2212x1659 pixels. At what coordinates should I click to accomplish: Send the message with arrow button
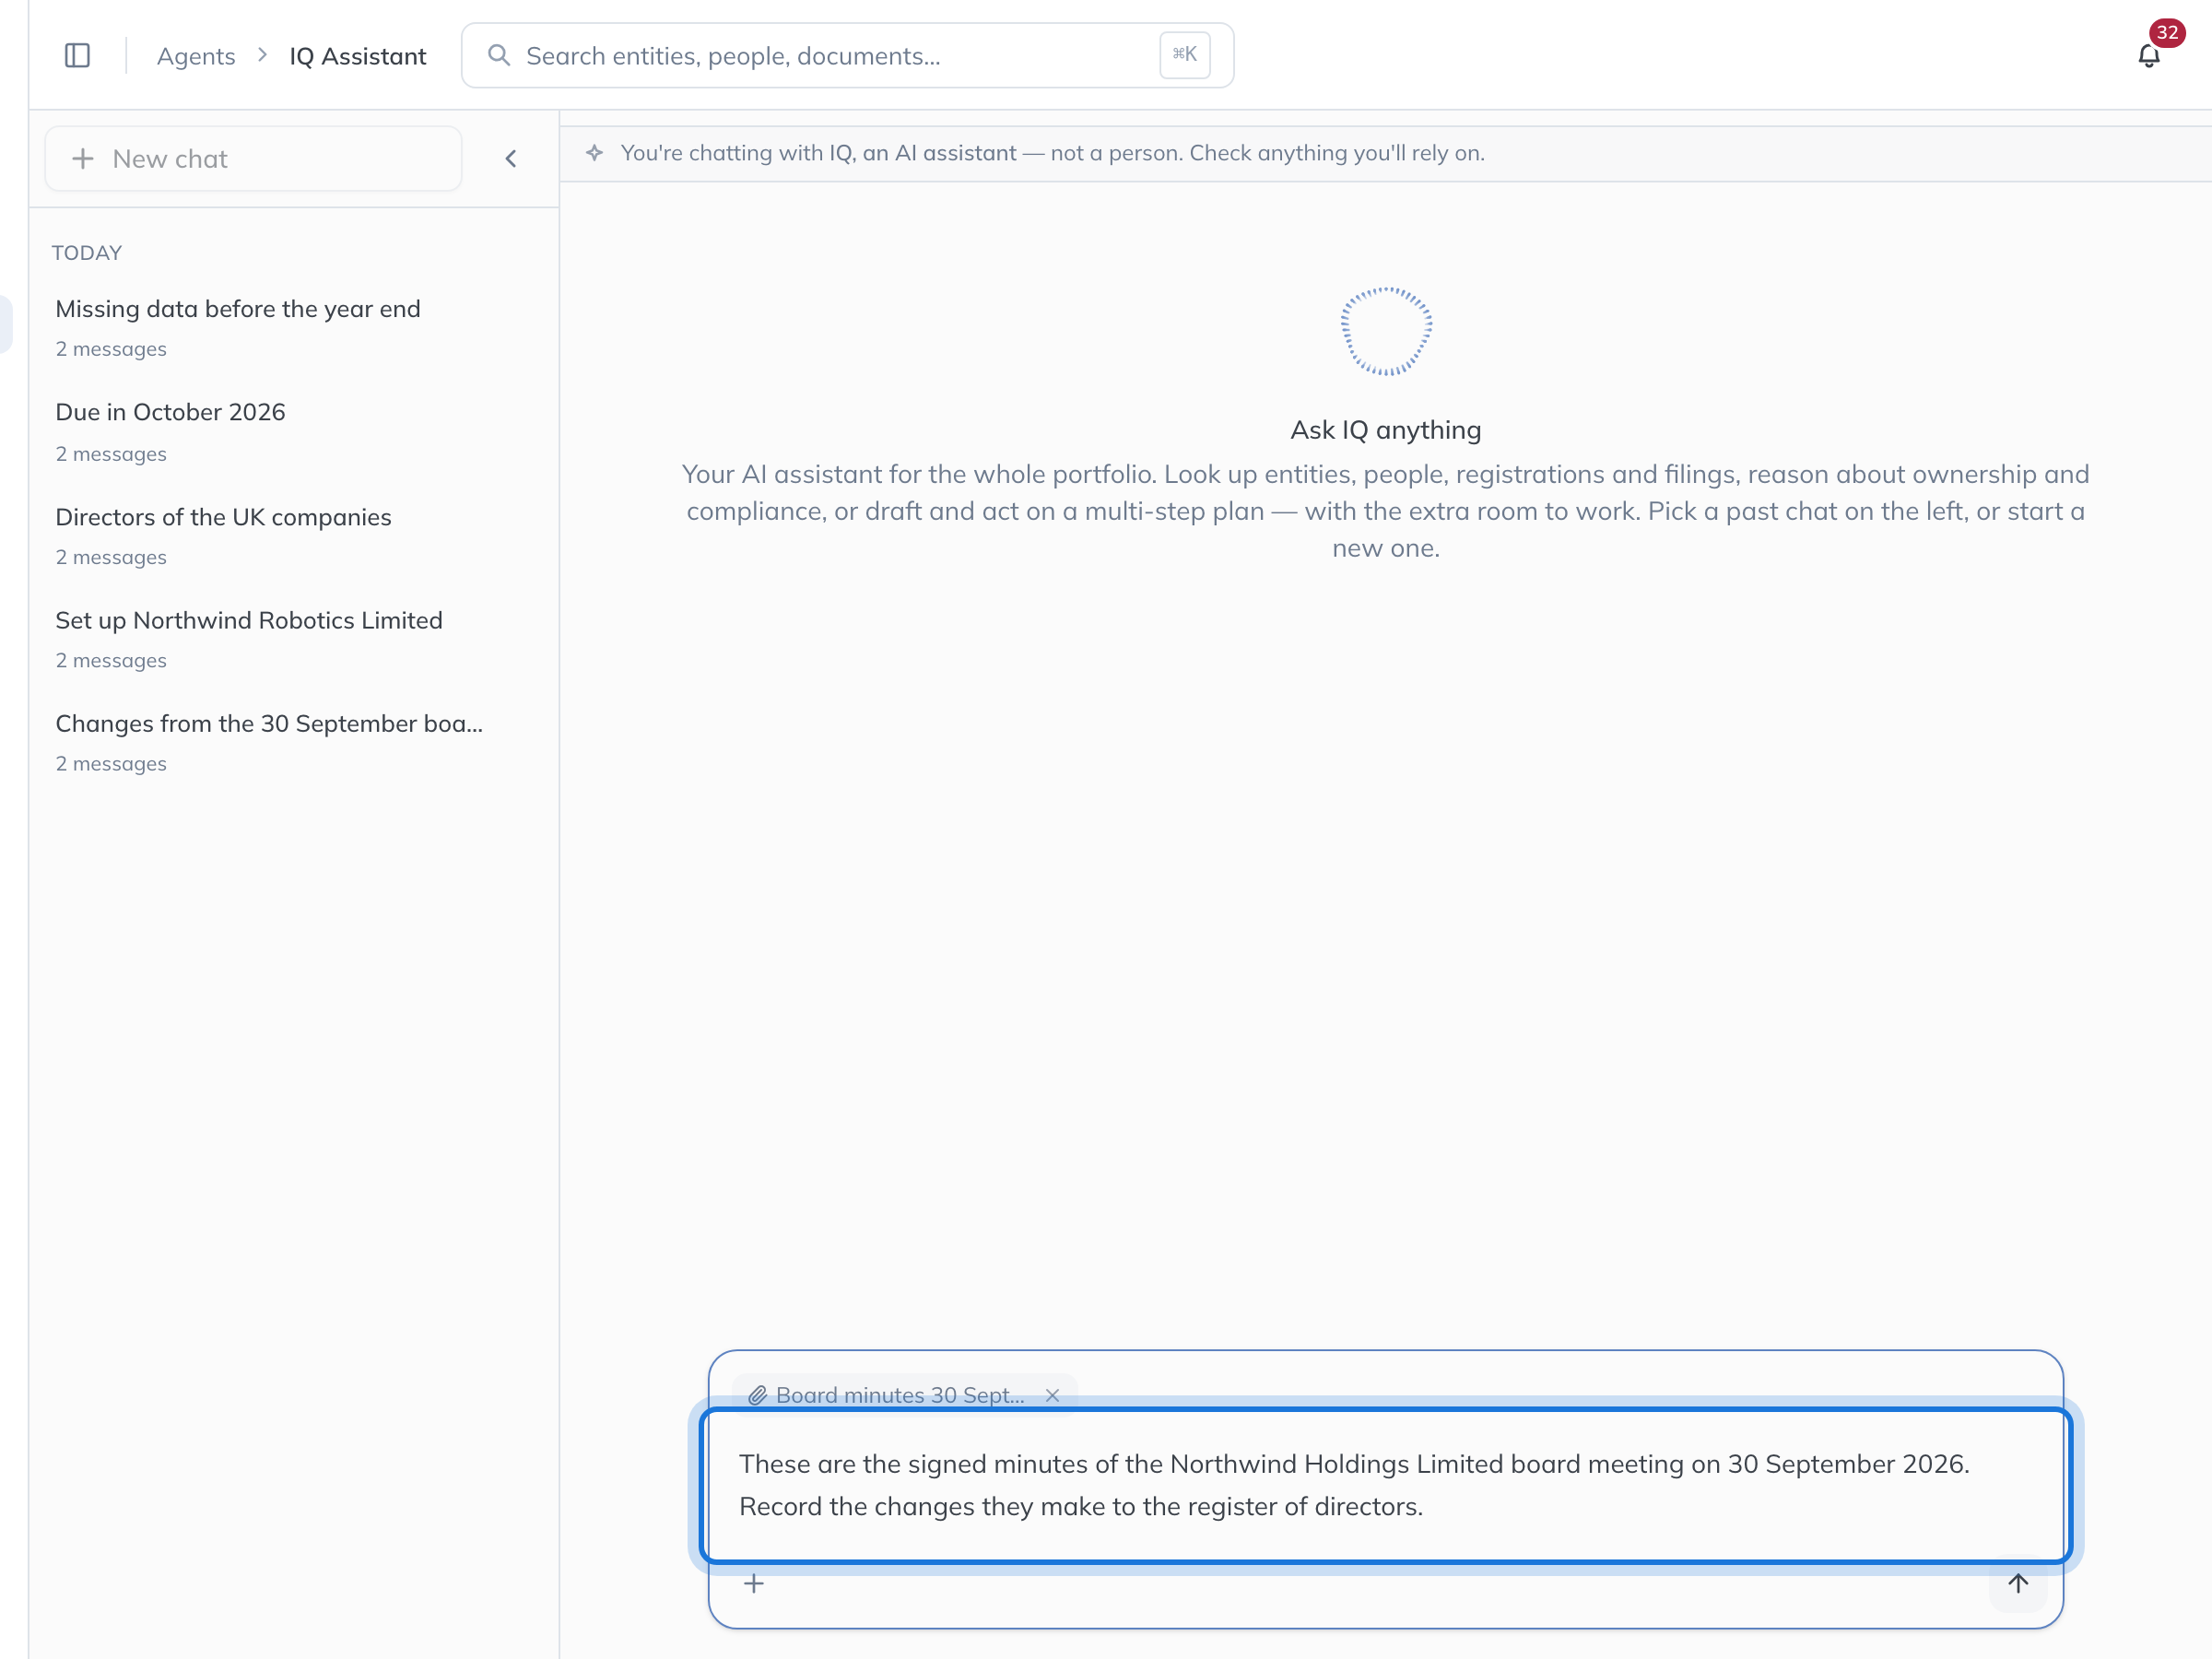click(x=2018, y=1584)
